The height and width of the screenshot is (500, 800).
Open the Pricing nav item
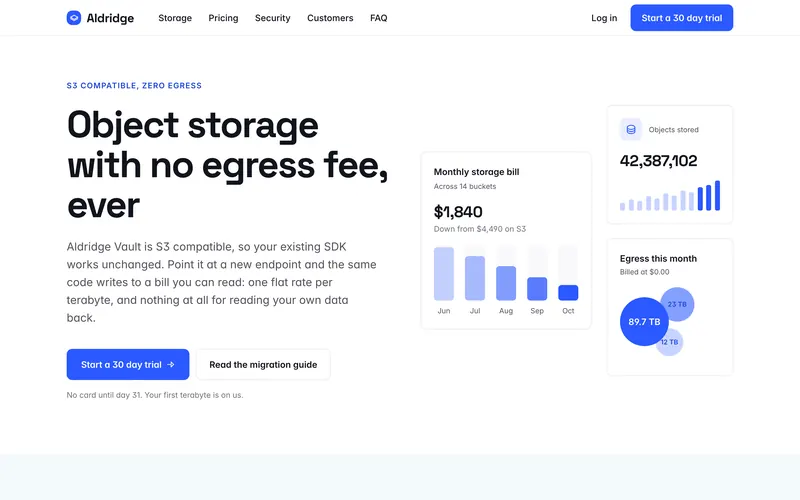(223, 18)
